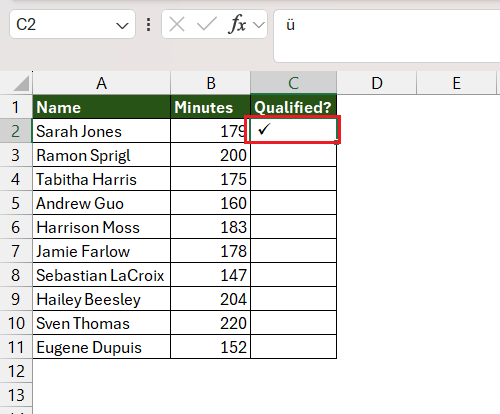Image resolution: width=500 pixels, height=414 pixels.
Task: Select the Qualified? header cell
Action: [x=293, y=107]
